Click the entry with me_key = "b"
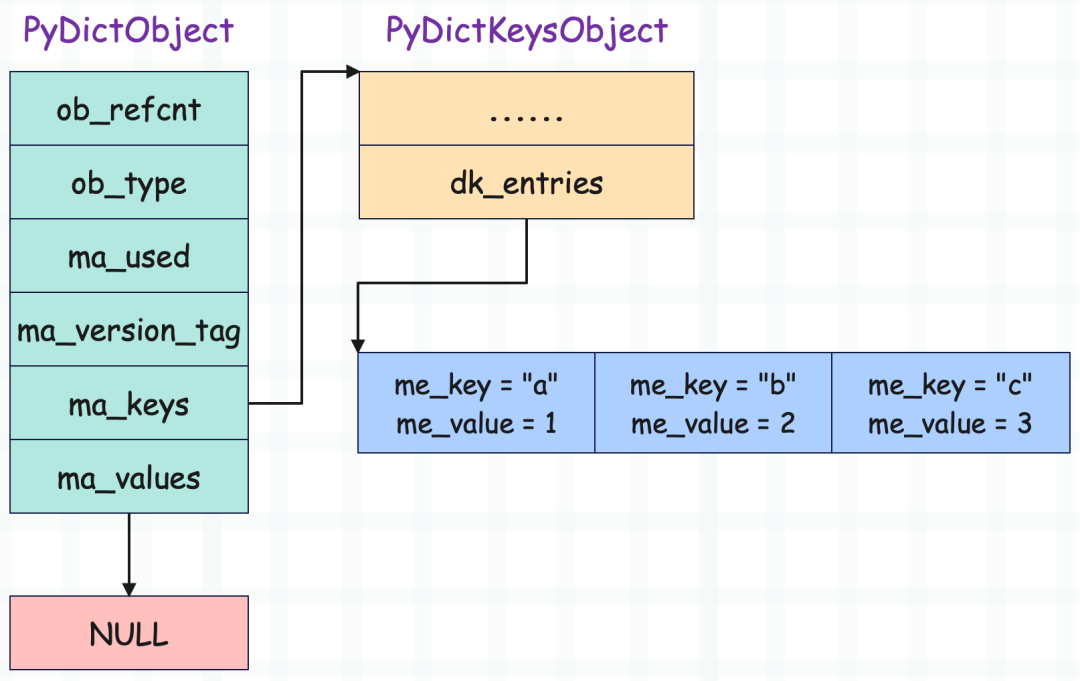The image size is (1080, 681). click(x=713, y=403)
